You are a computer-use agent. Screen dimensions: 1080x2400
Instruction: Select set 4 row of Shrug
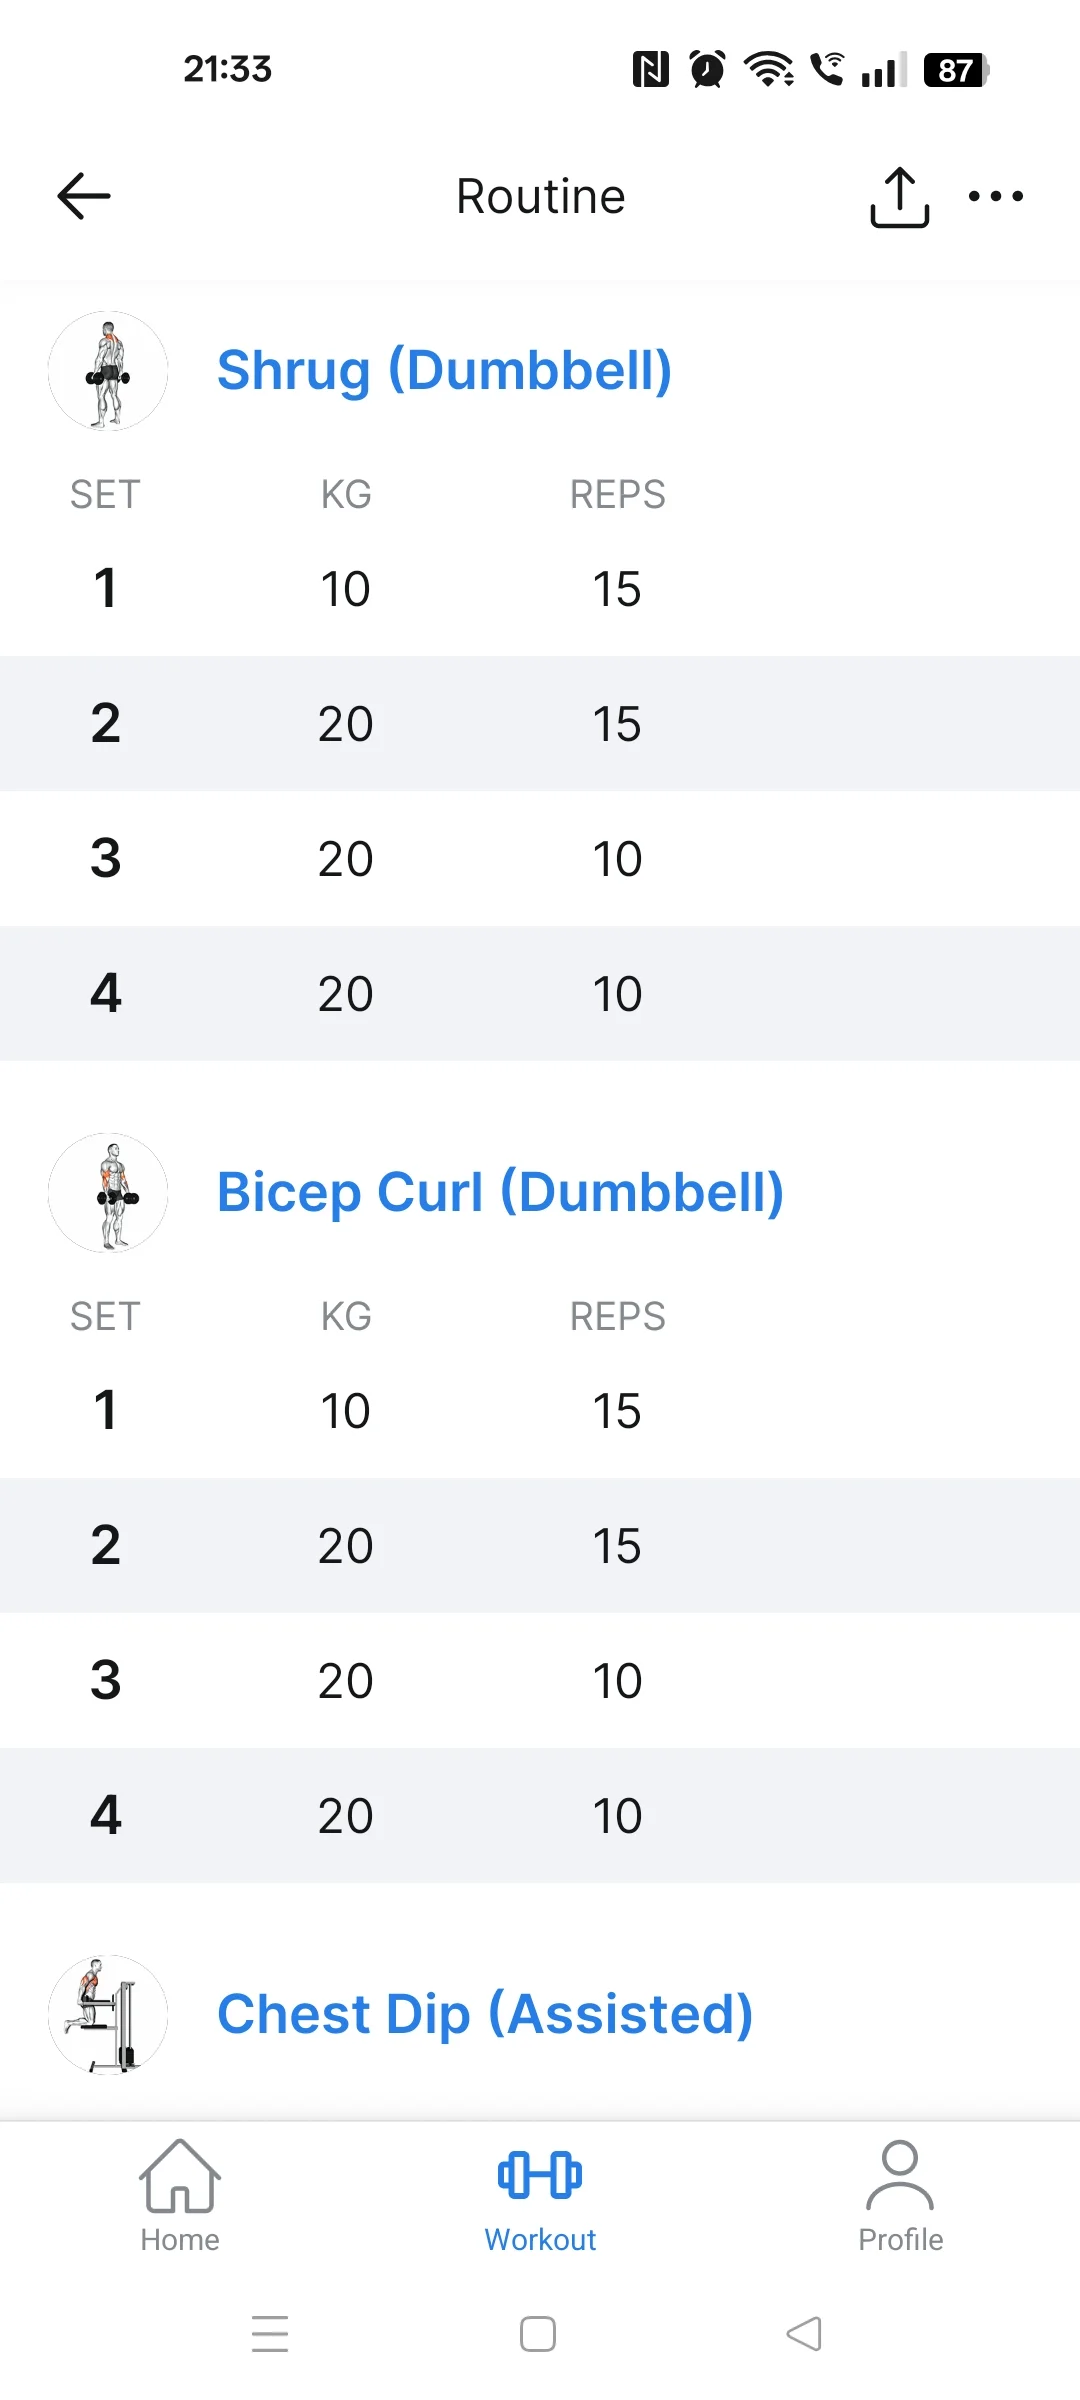click(x=540, y=994)
